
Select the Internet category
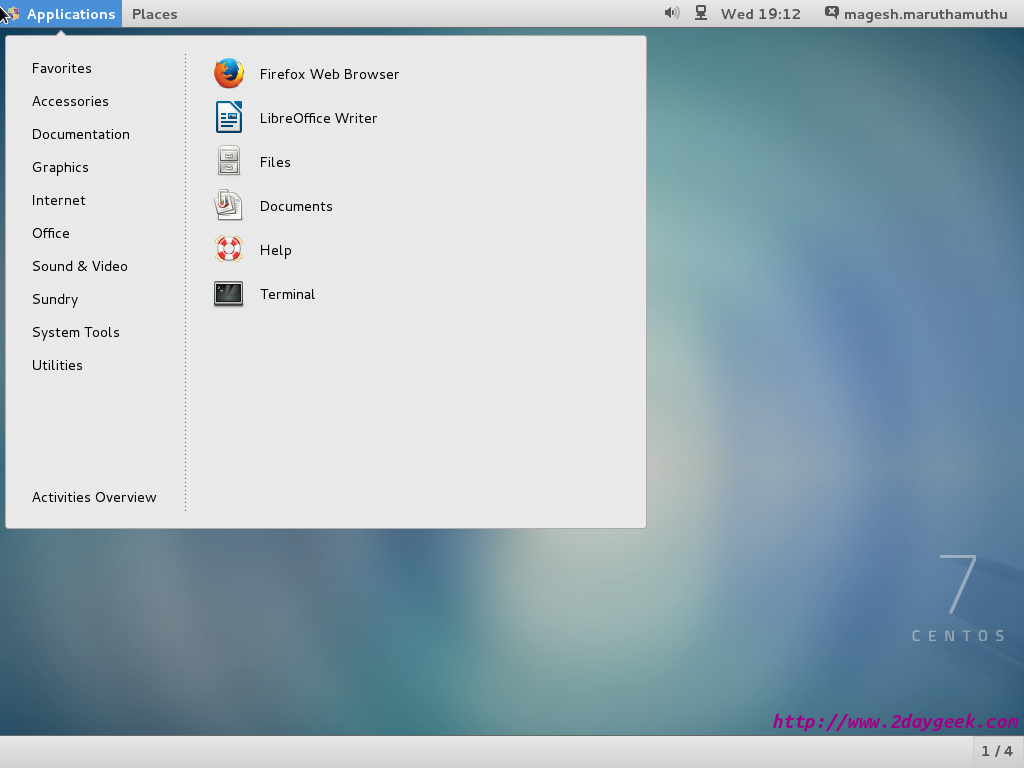tap(59, 200)
